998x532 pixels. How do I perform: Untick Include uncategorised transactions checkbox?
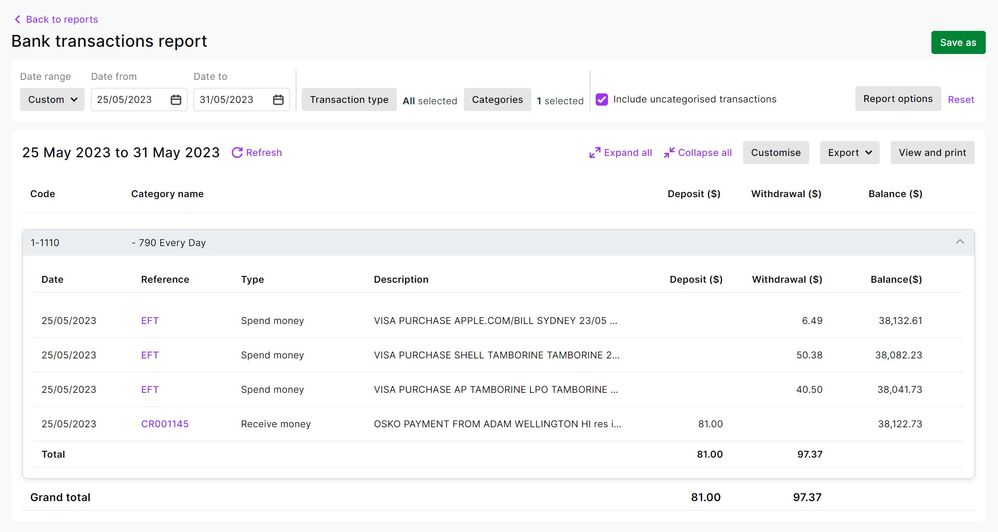[x=602, y=100]
